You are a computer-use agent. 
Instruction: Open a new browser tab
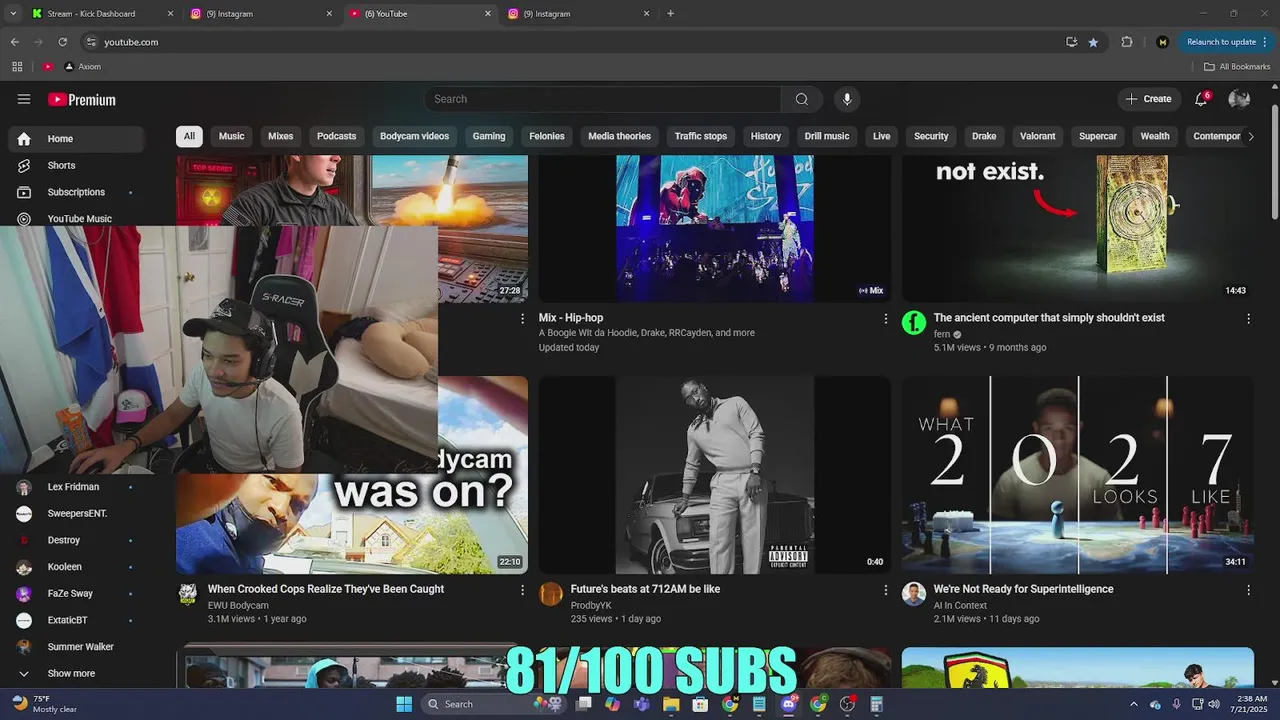[670, 14]
